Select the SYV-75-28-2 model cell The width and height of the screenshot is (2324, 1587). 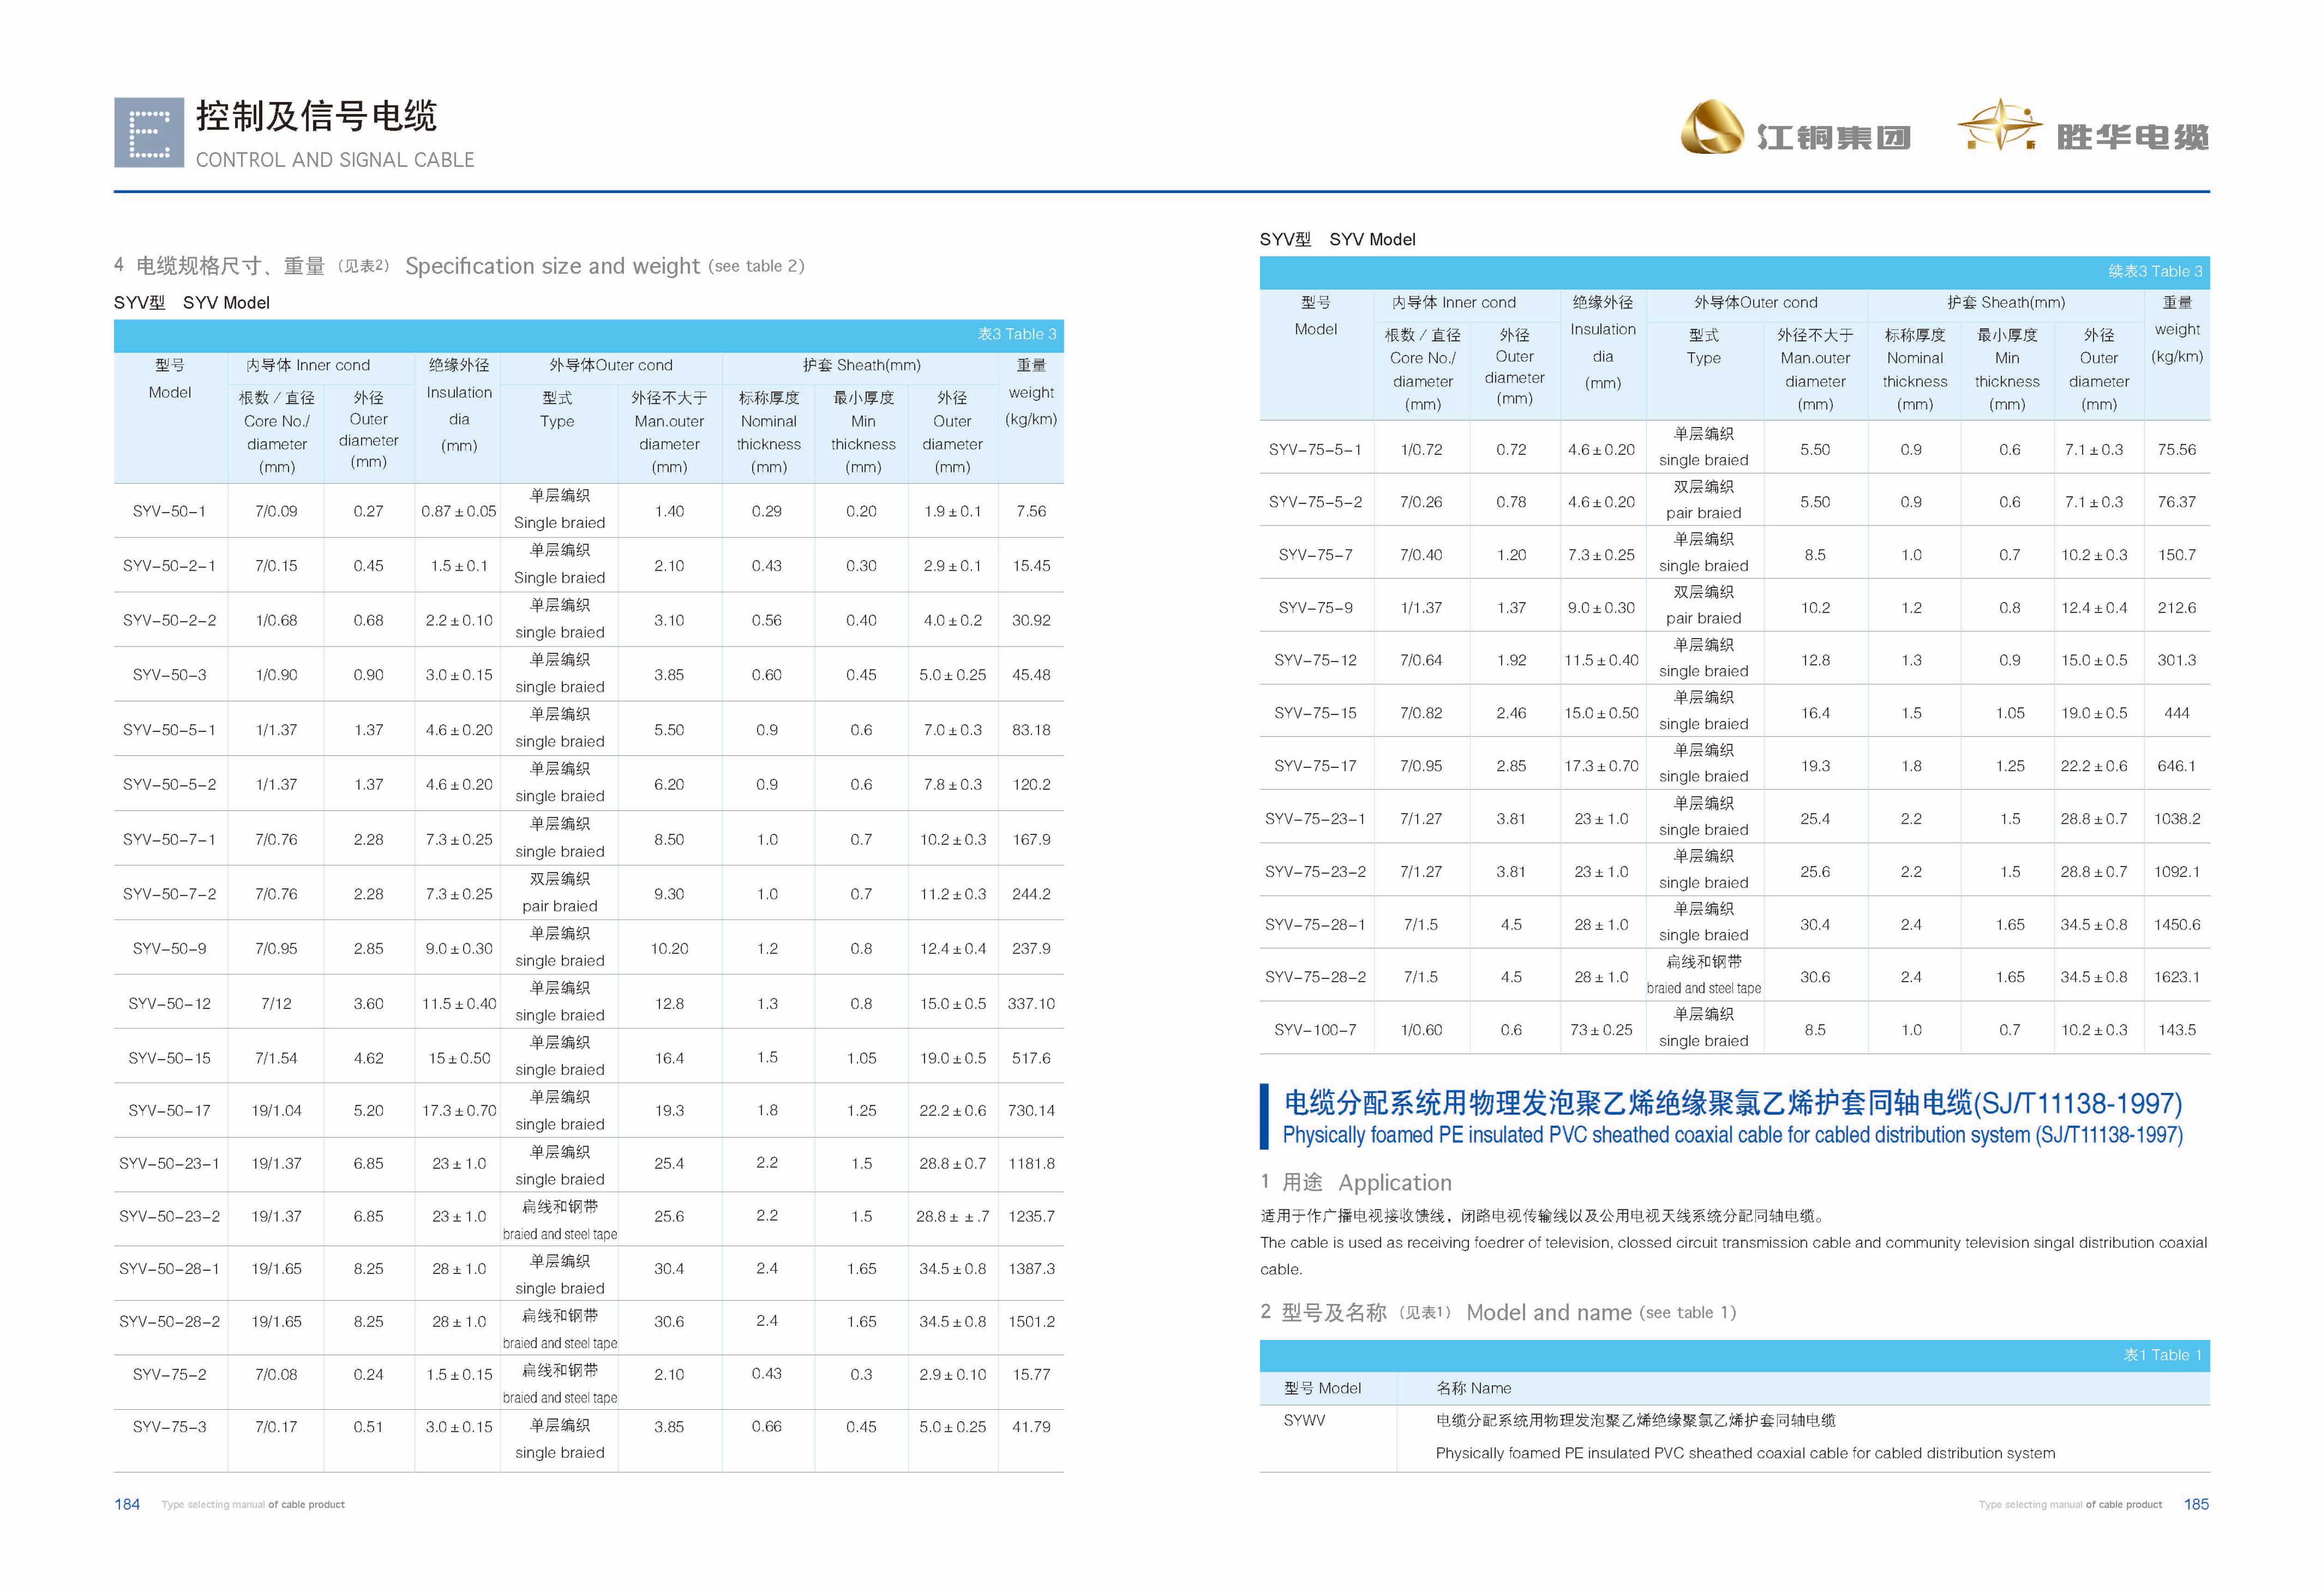click(1316, 977)
